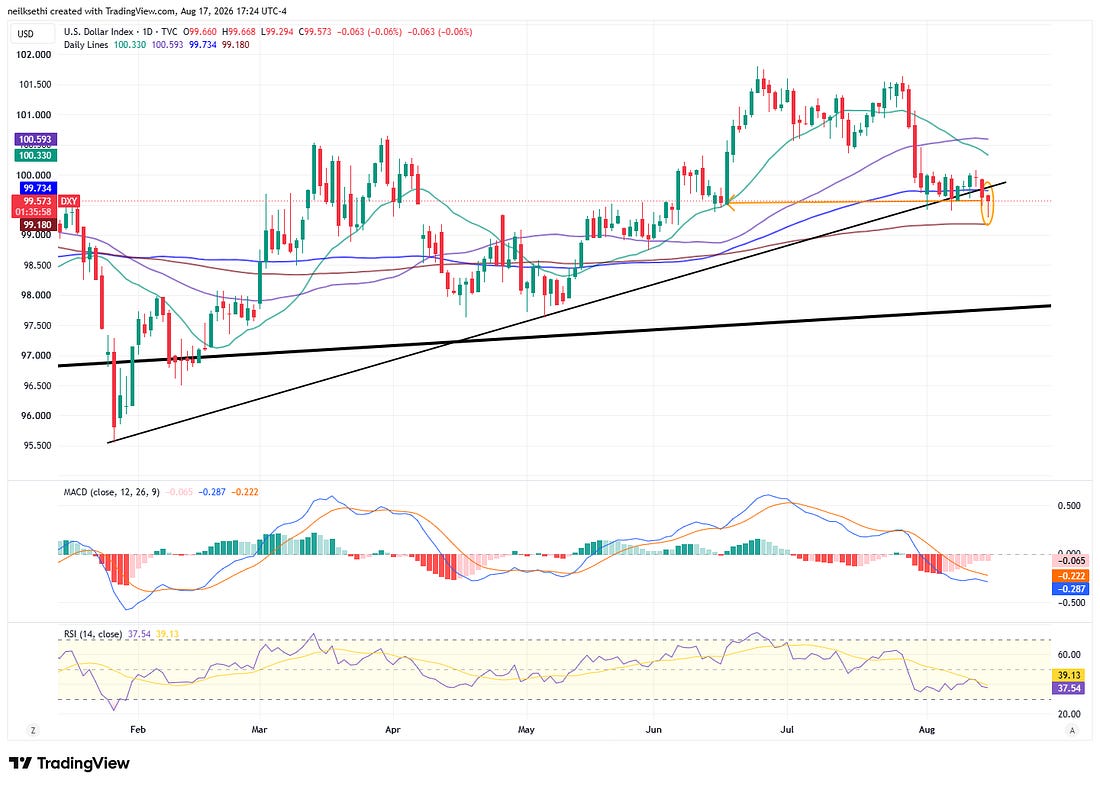Click the 20.00 label on the RSI scale
Image resolution: width=1100 pixels, height=786 pixels.
1068,714
